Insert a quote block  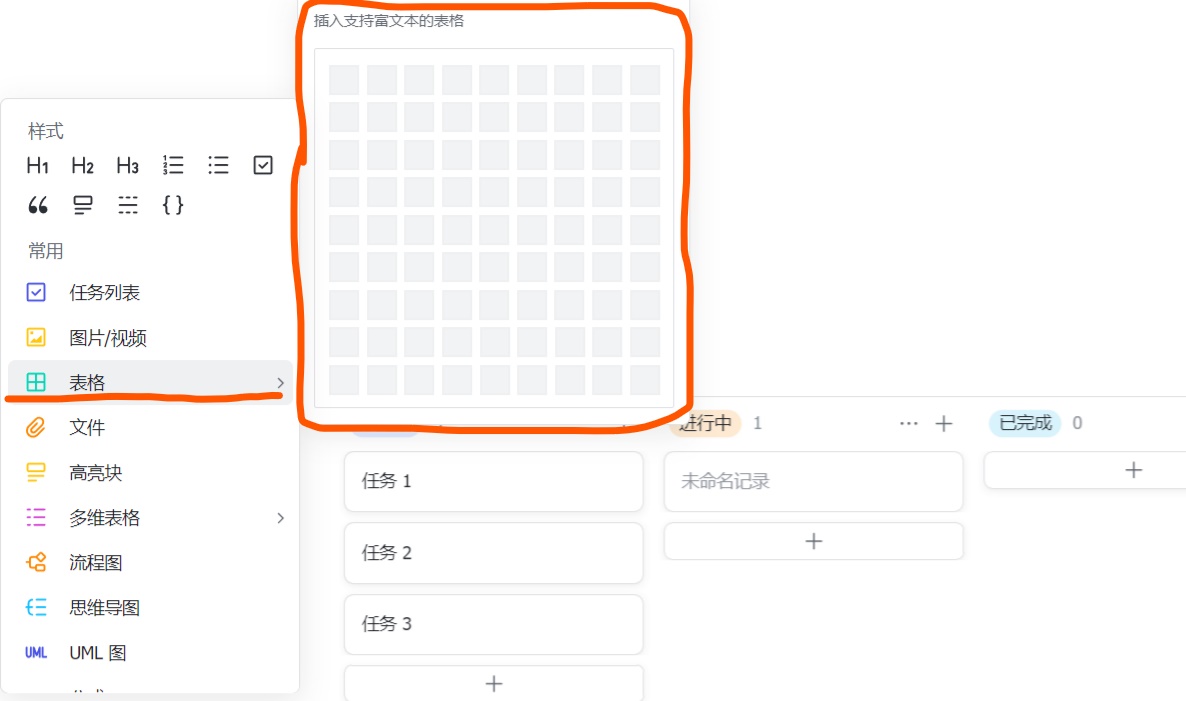[x=38, y=206]
